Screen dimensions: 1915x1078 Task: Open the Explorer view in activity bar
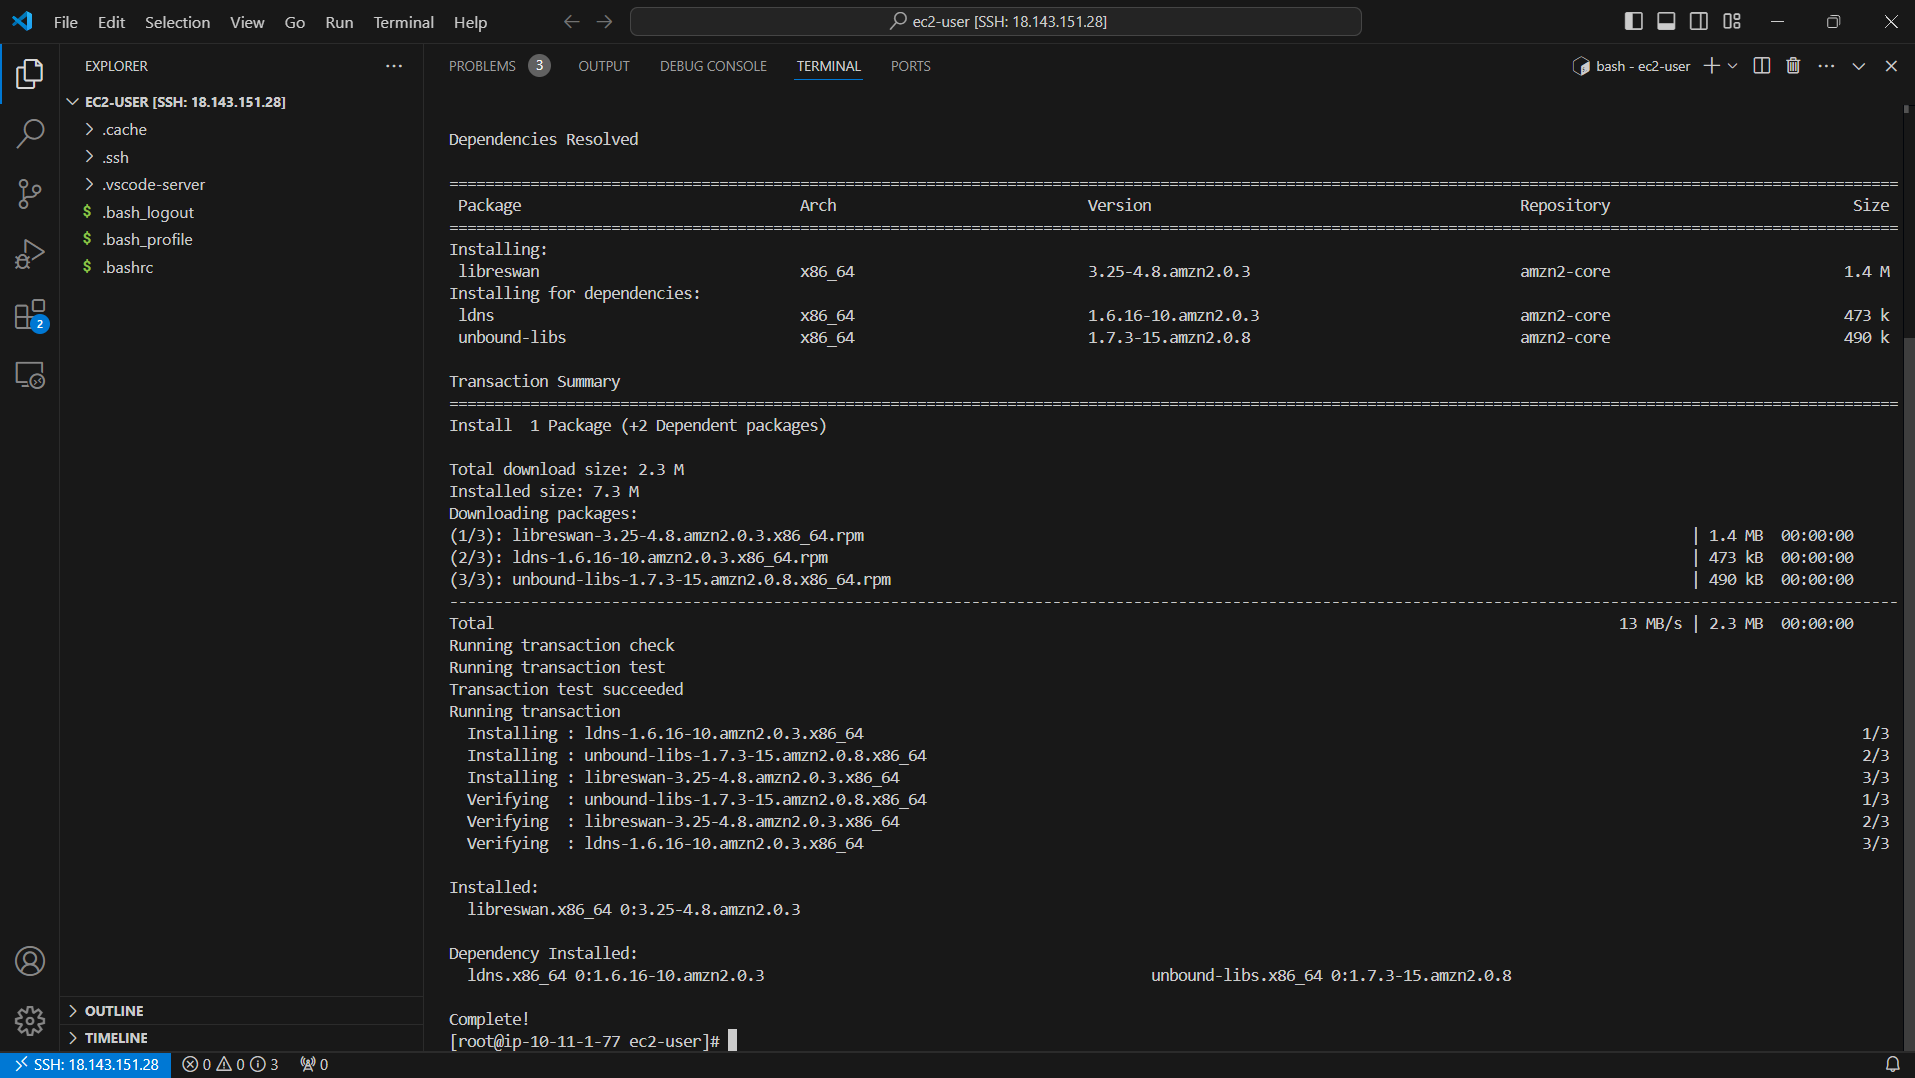30,73
